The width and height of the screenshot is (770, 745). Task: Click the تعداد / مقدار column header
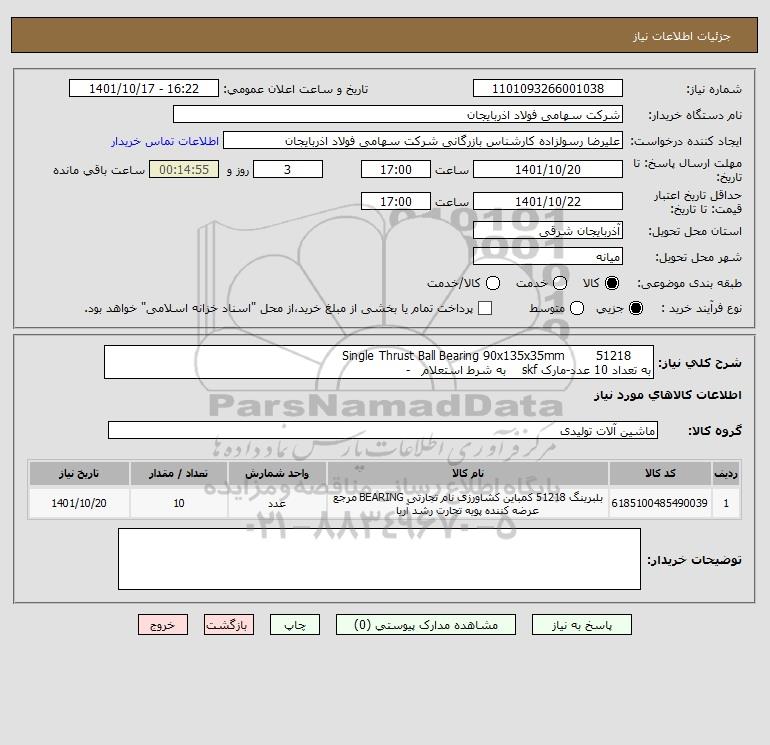tap(178, 473)
